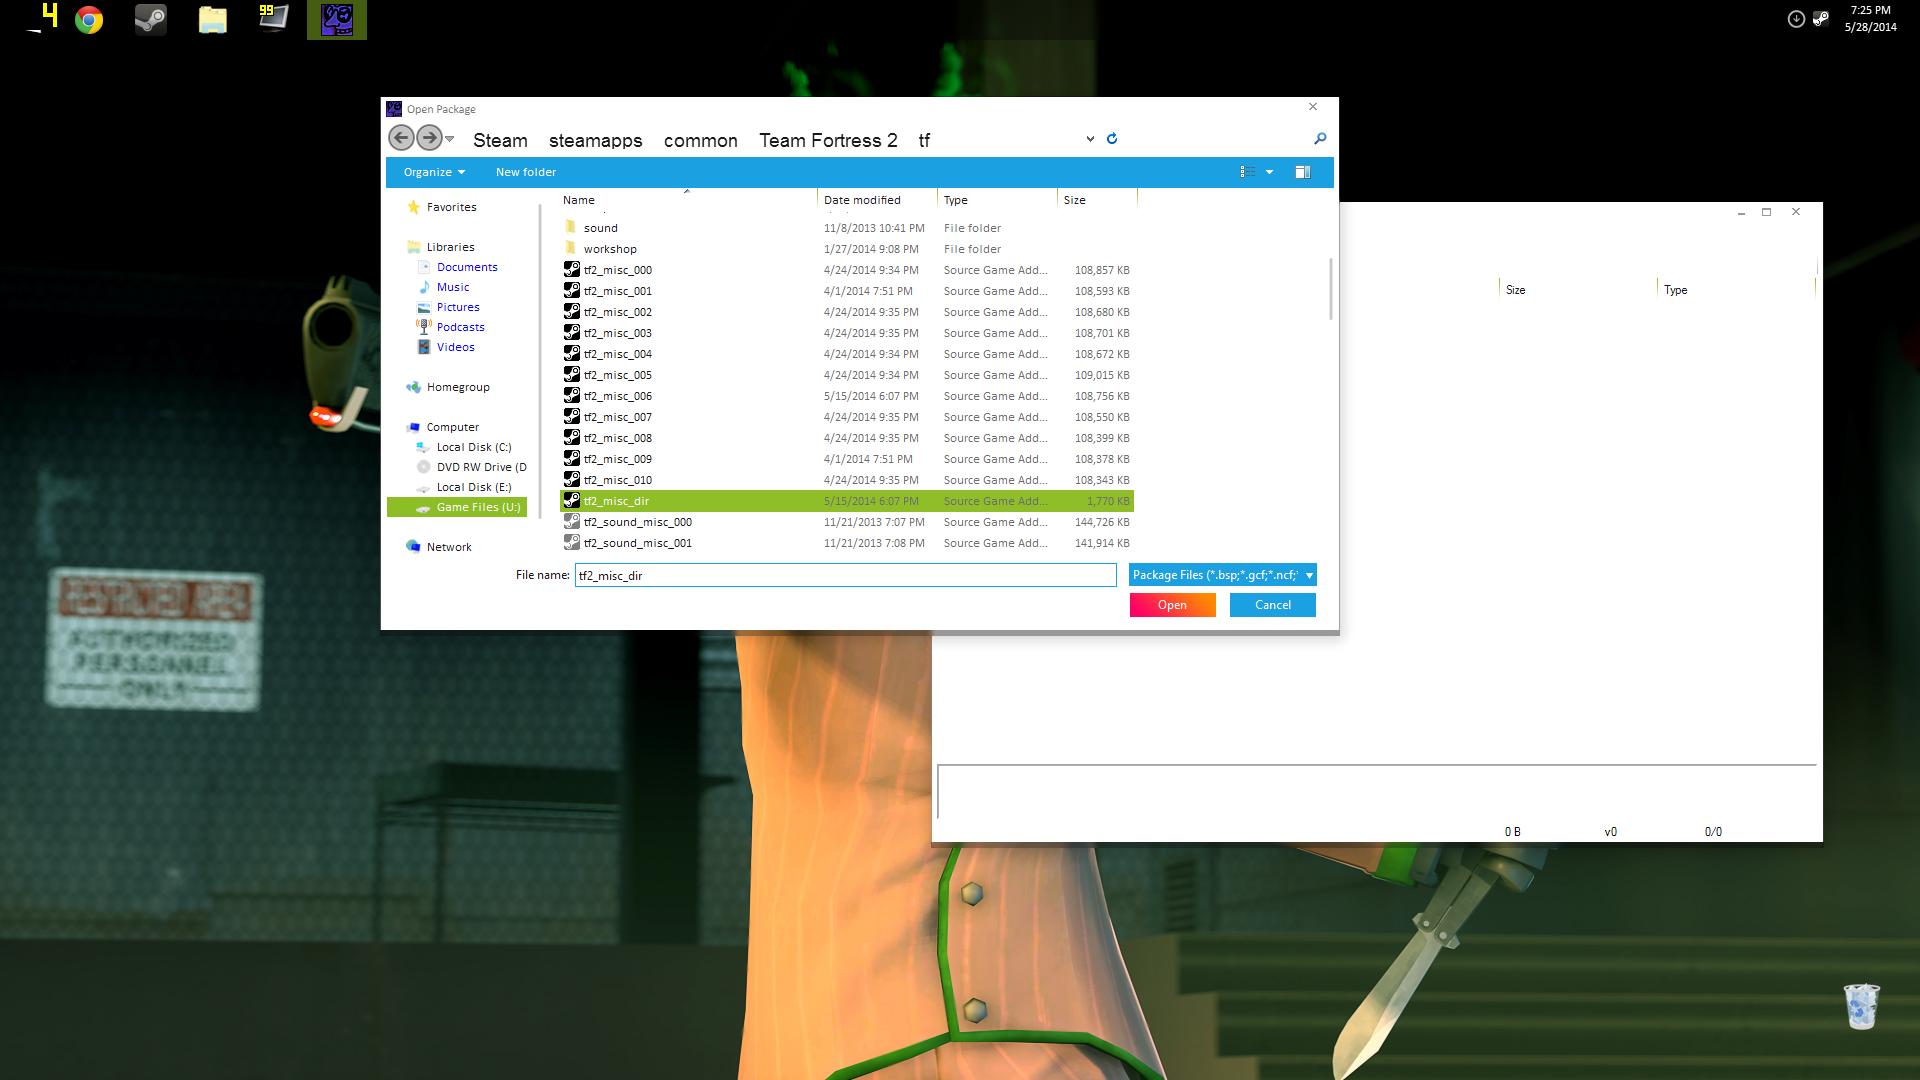Open the Organize menu

click(434, 172)
